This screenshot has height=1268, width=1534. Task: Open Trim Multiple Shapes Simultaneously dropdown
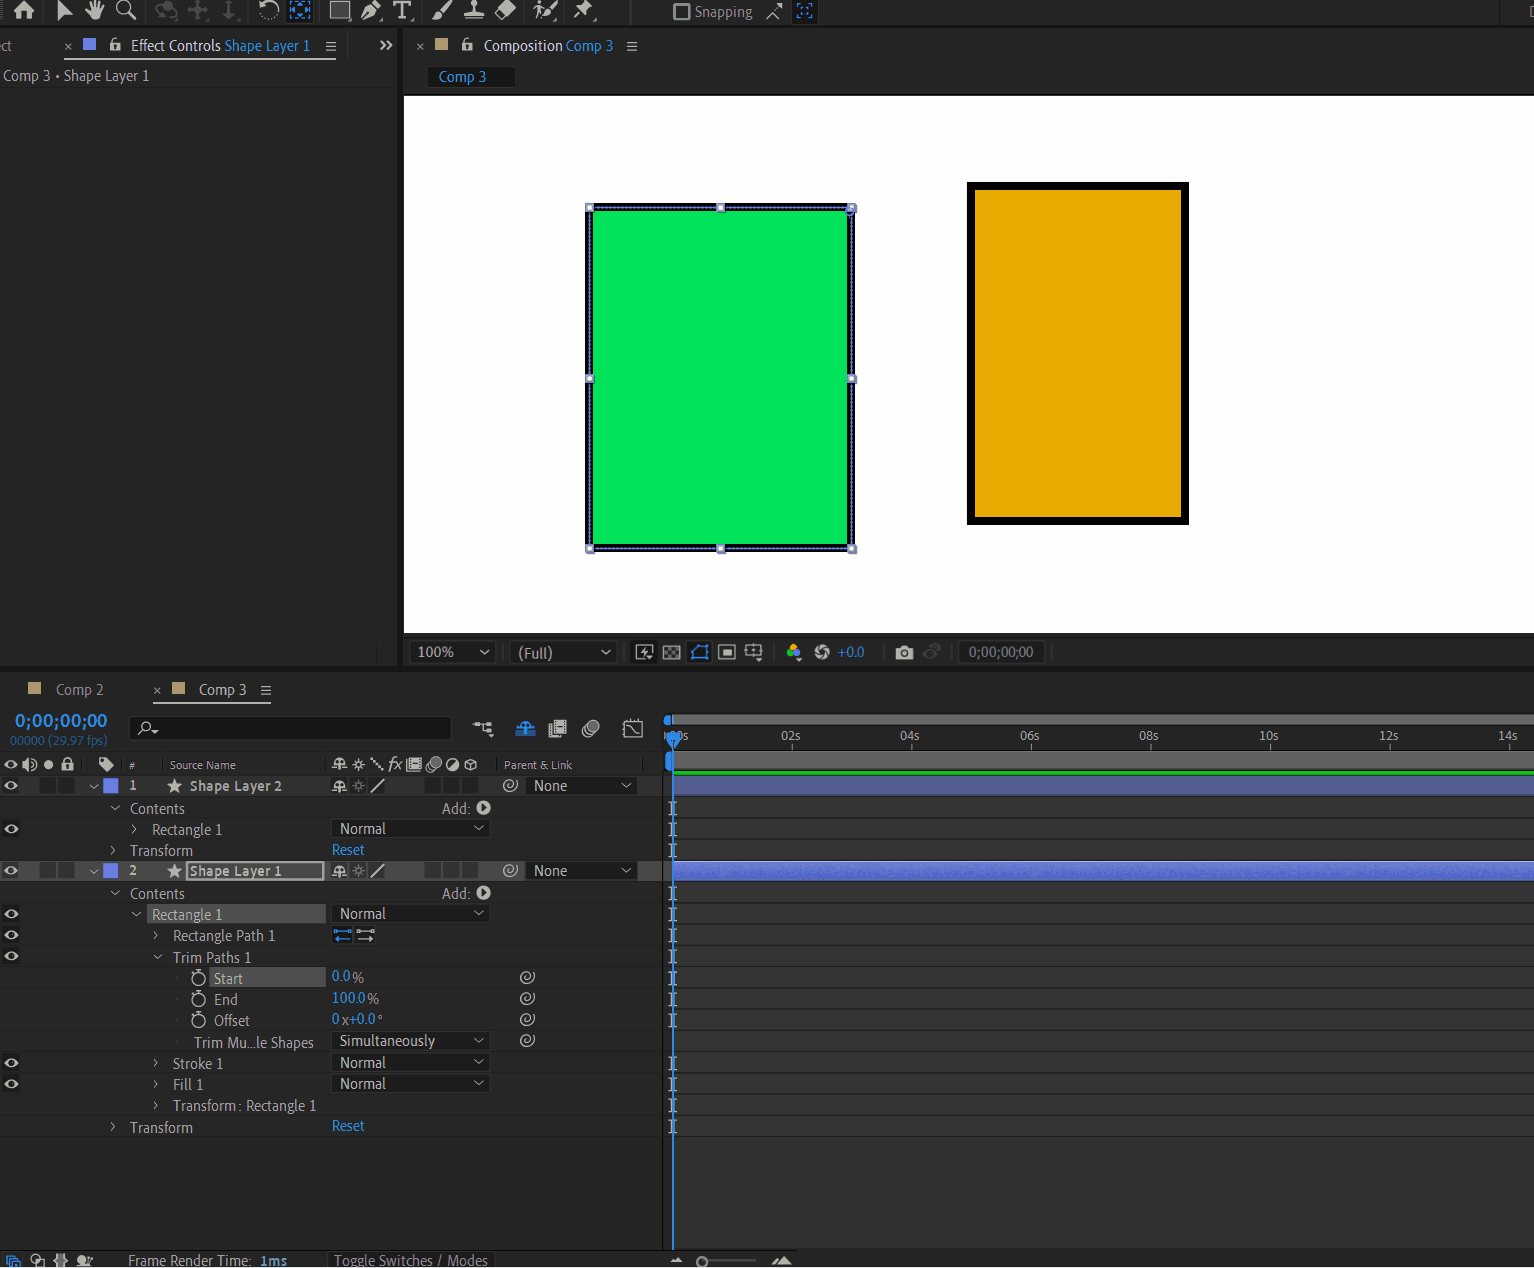point(411,1041)
